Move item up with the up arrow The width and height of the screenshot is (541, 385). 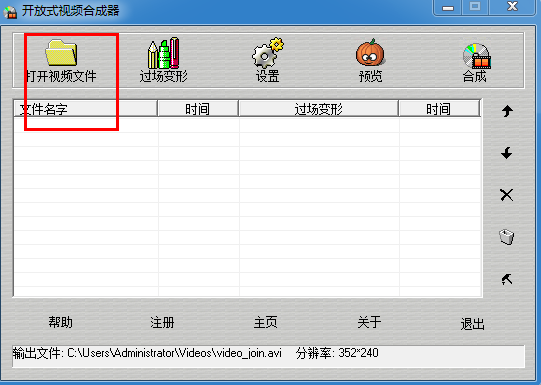(507, 111)
